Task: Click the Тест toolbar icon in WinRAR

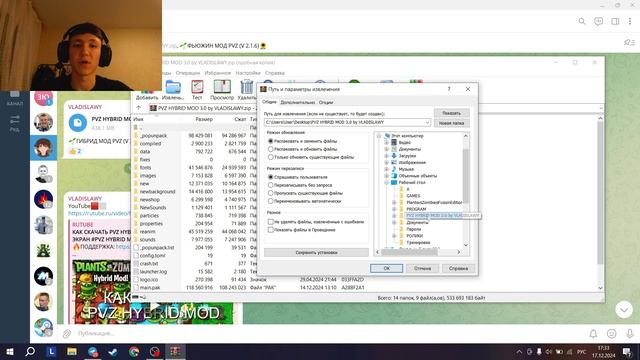Action: click(x=197, y=87)
